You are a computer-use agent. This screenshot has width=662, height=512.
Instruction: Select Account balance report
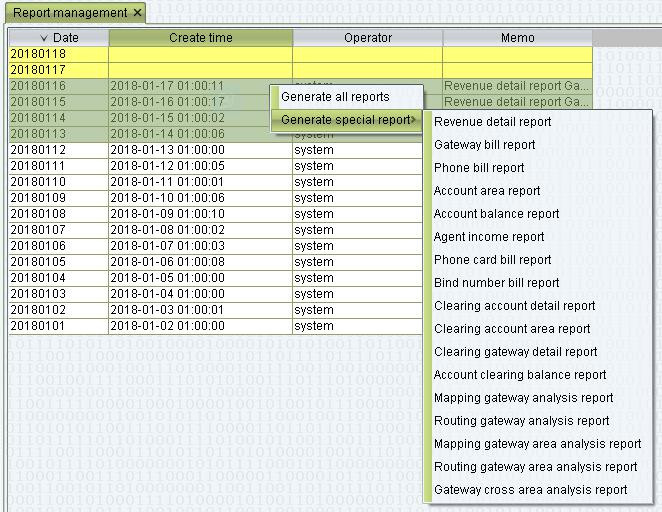click(496, 214)
